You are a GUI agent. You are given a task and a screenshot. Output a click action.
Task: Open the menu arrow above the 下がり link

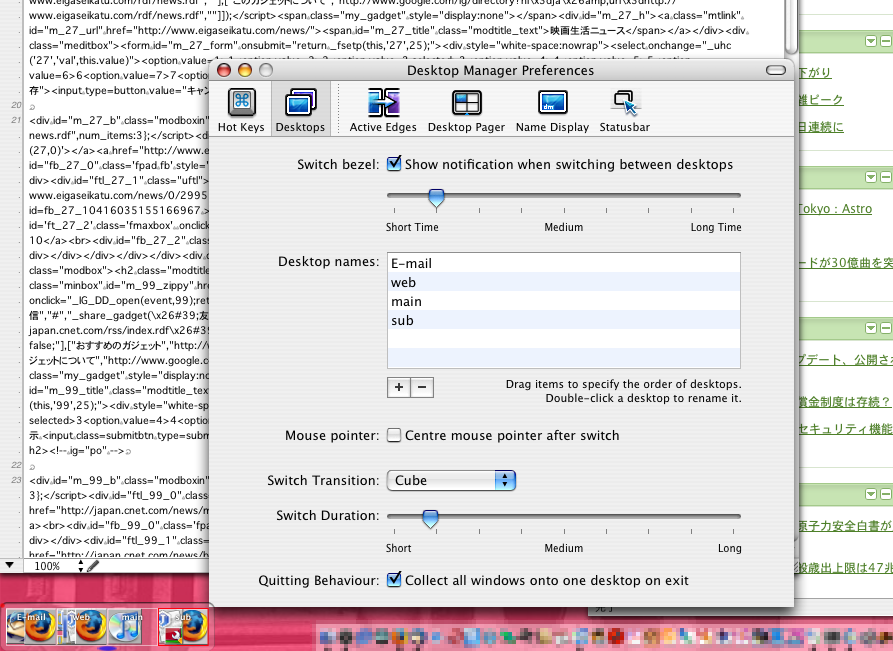pyautogui.click(x=871, y=41)
